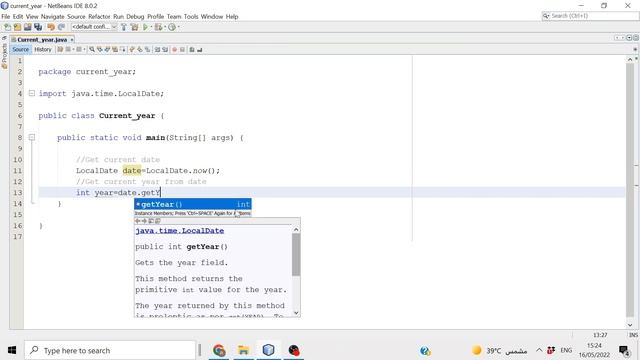
Task: Open the Refactor menu
Action: pyautogui.click(x=99, y=16)
